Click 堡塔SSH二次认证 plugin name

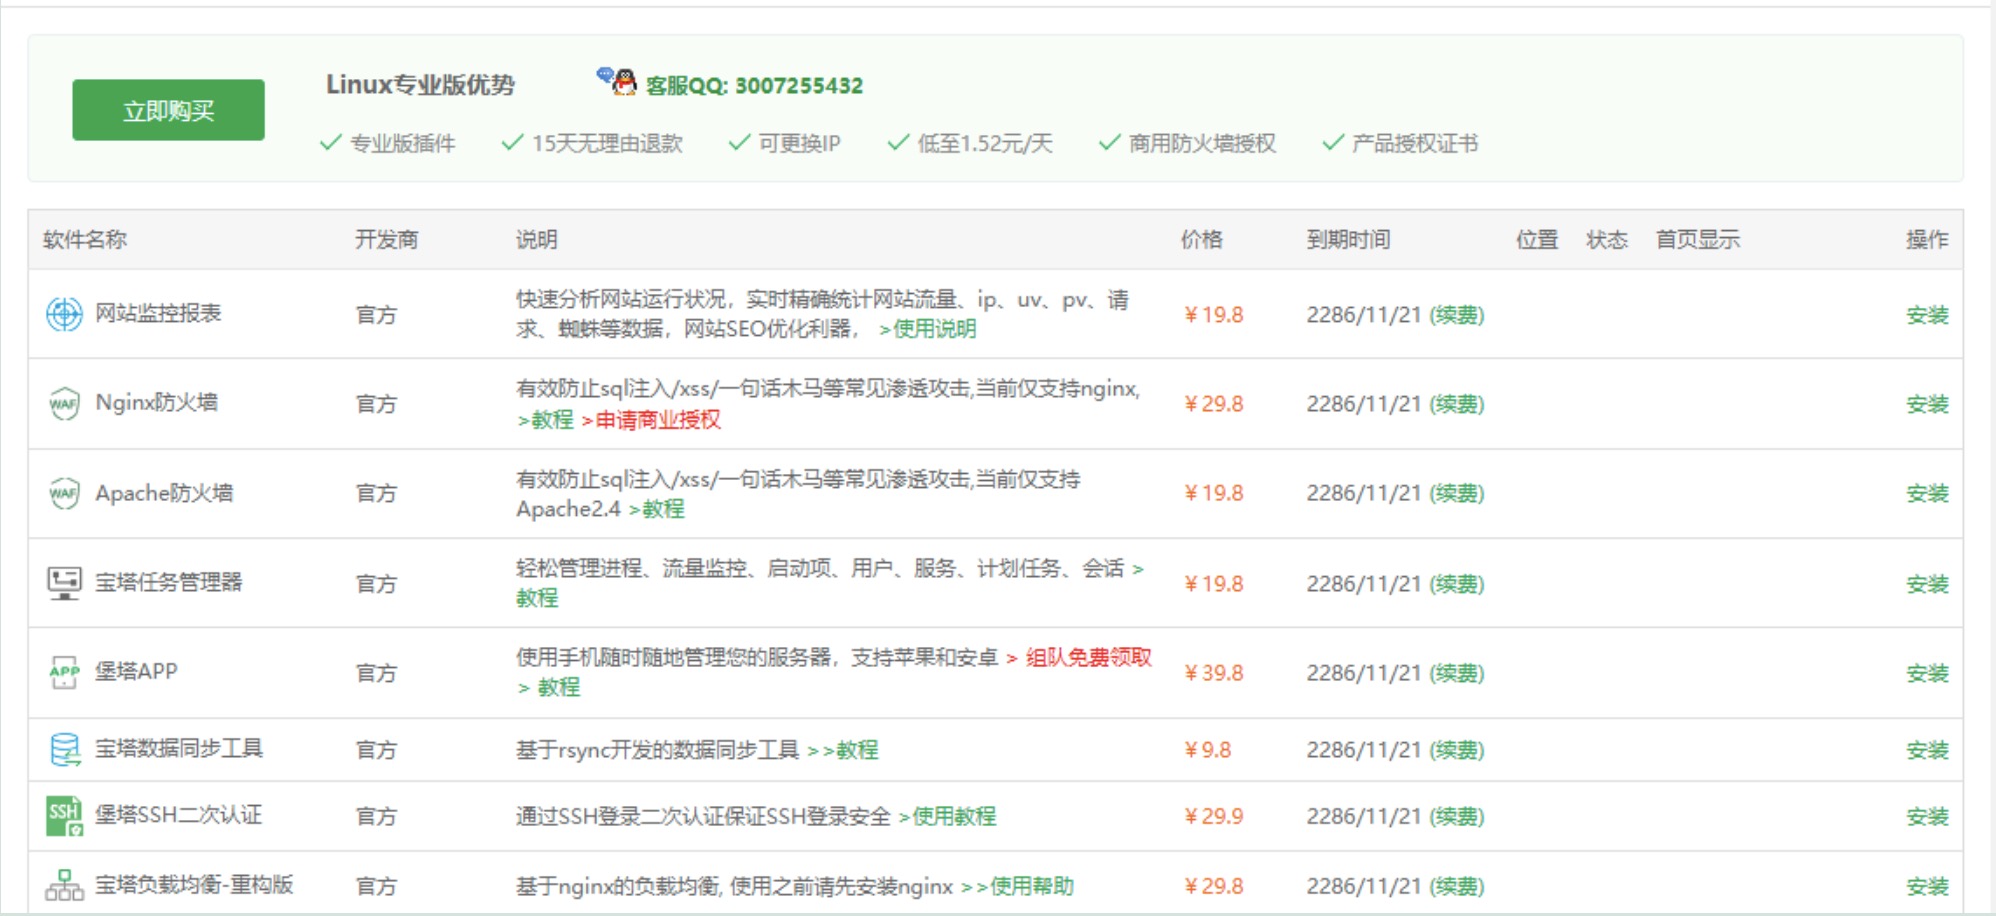(x=178, y=815)
